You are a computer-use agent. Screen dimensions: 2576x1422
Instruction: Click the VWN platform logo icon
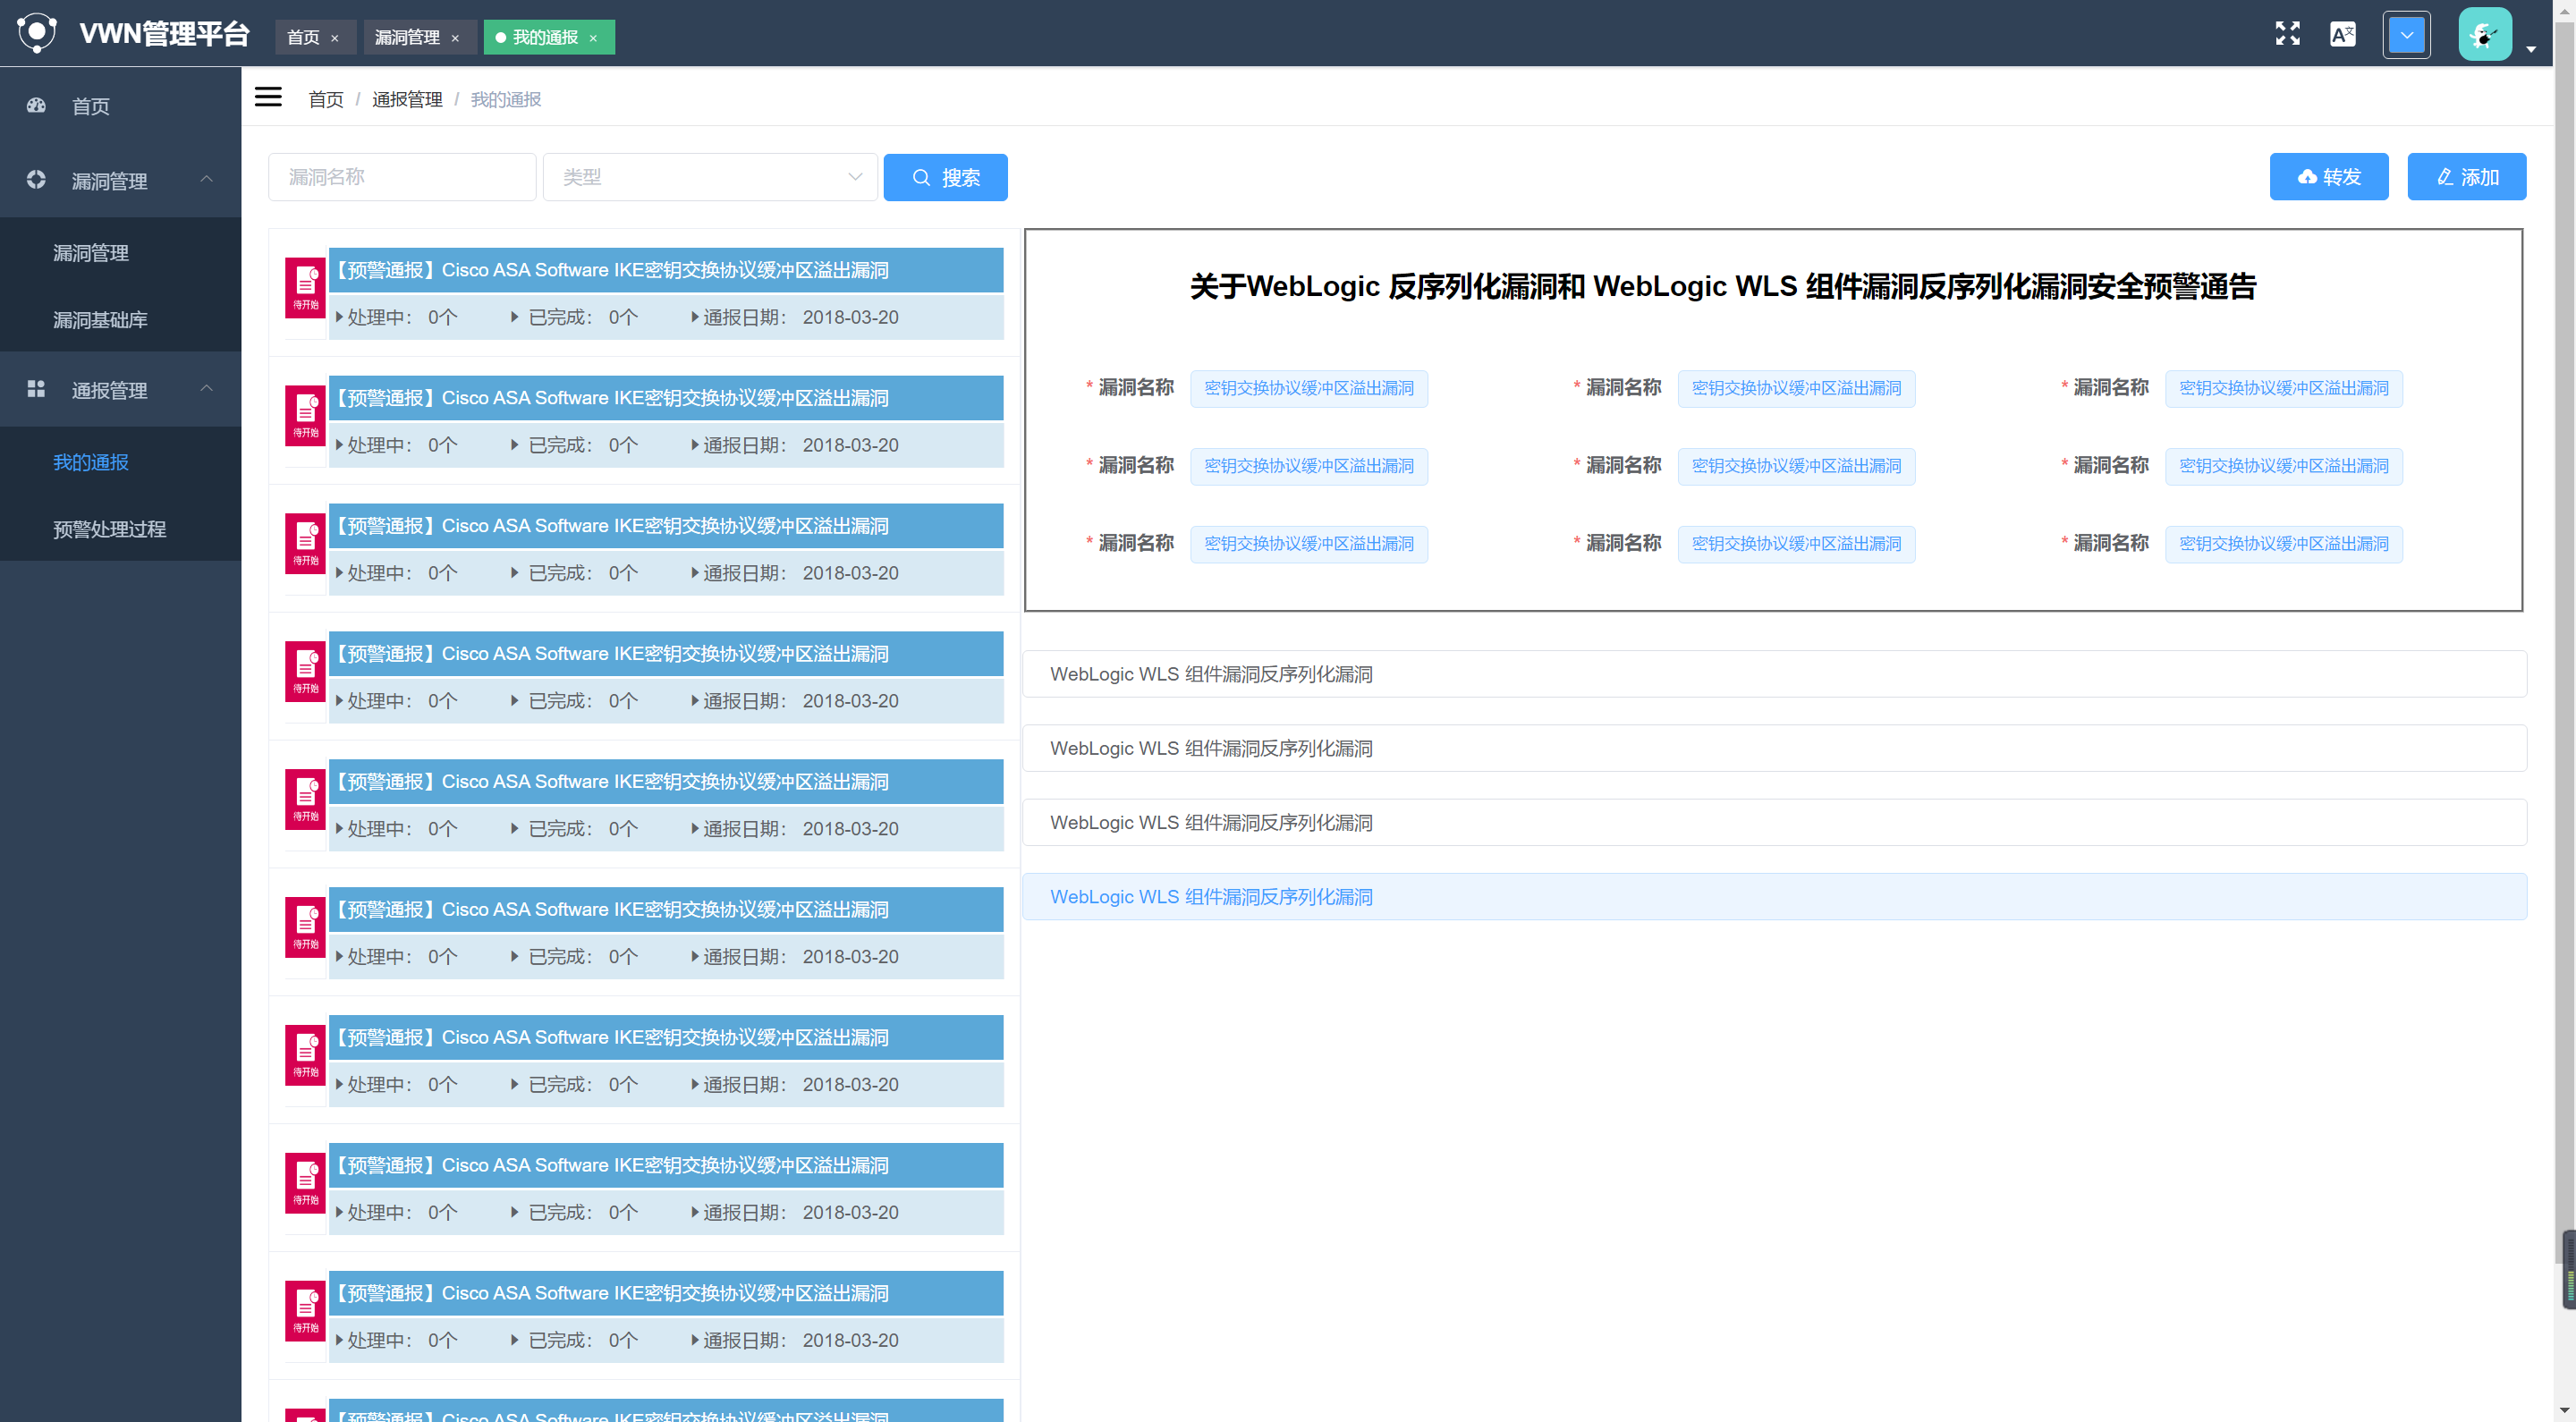pos(37,33)
